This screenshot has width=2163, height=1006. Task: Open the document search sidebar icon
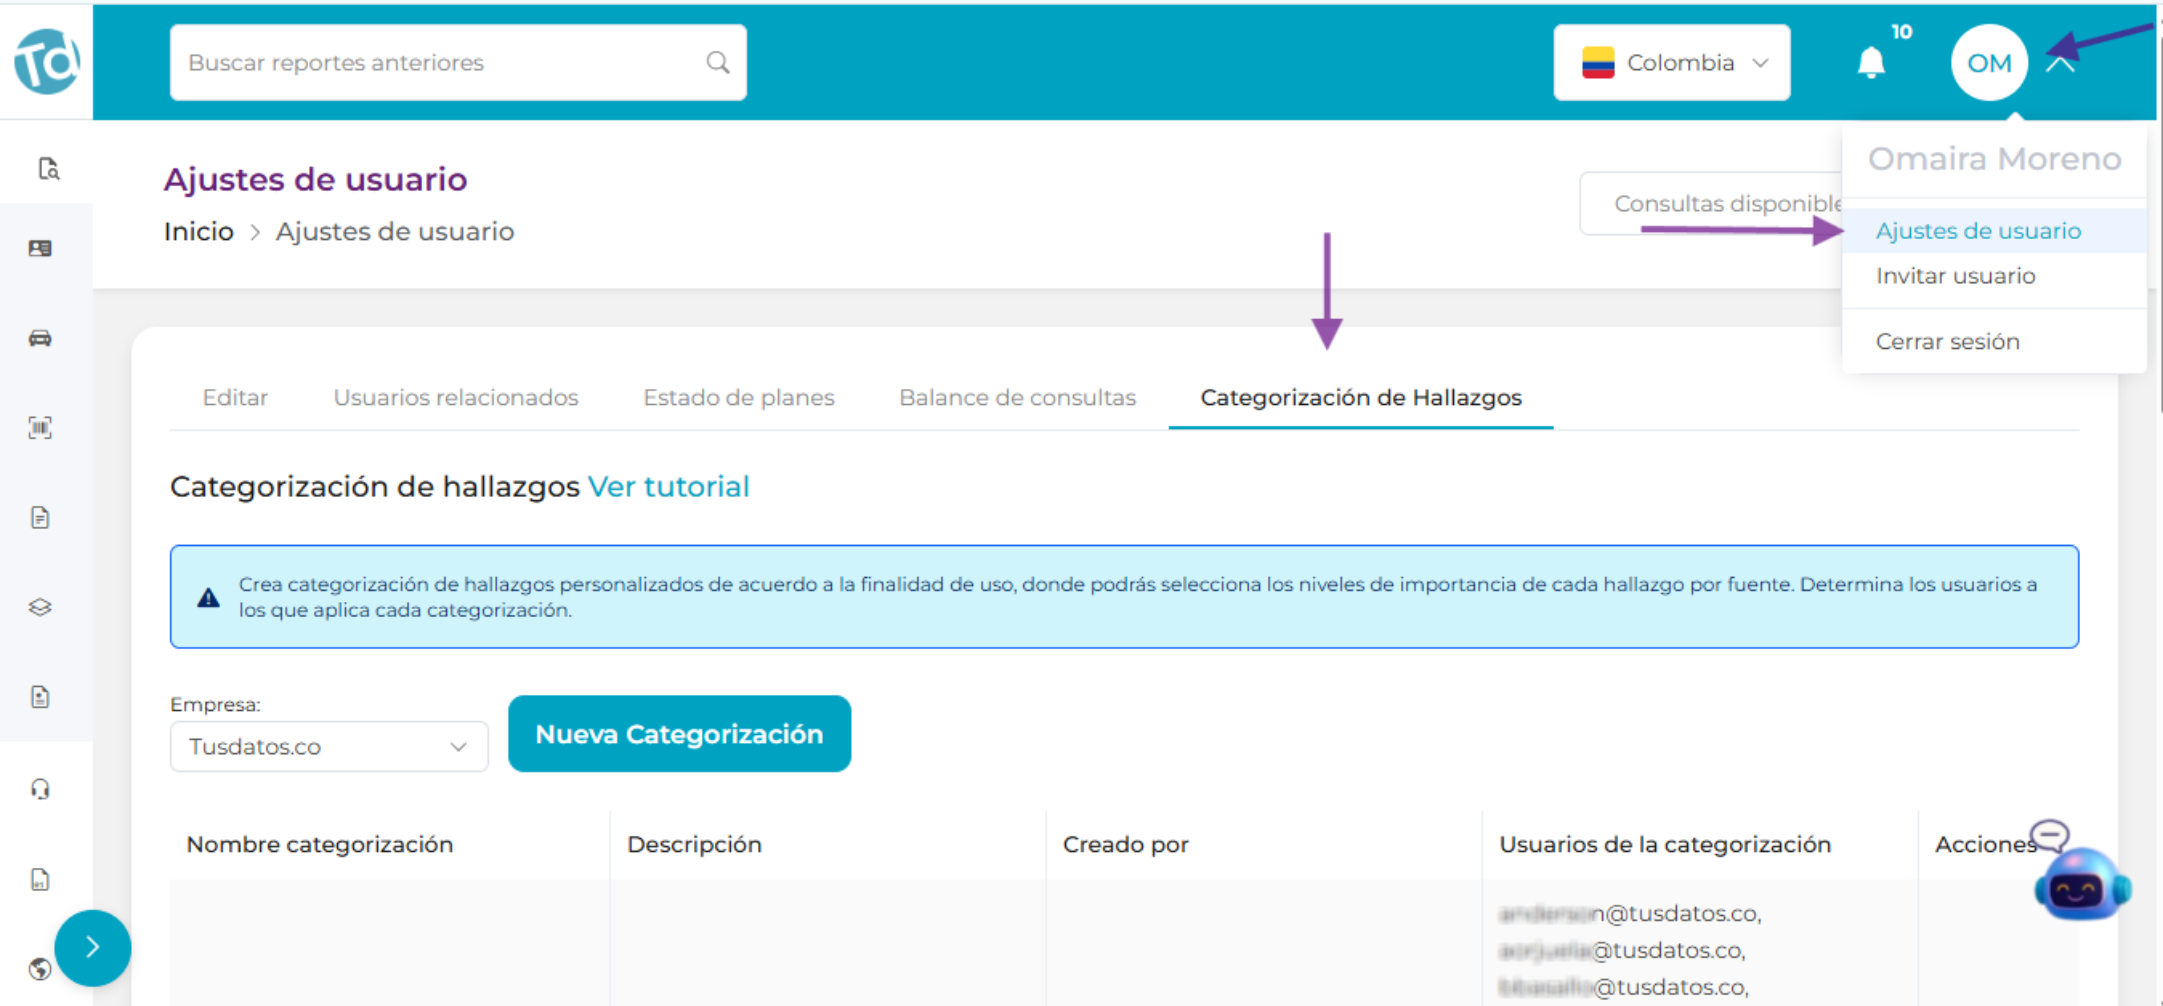pyautogui.click(x=48, y=168)
